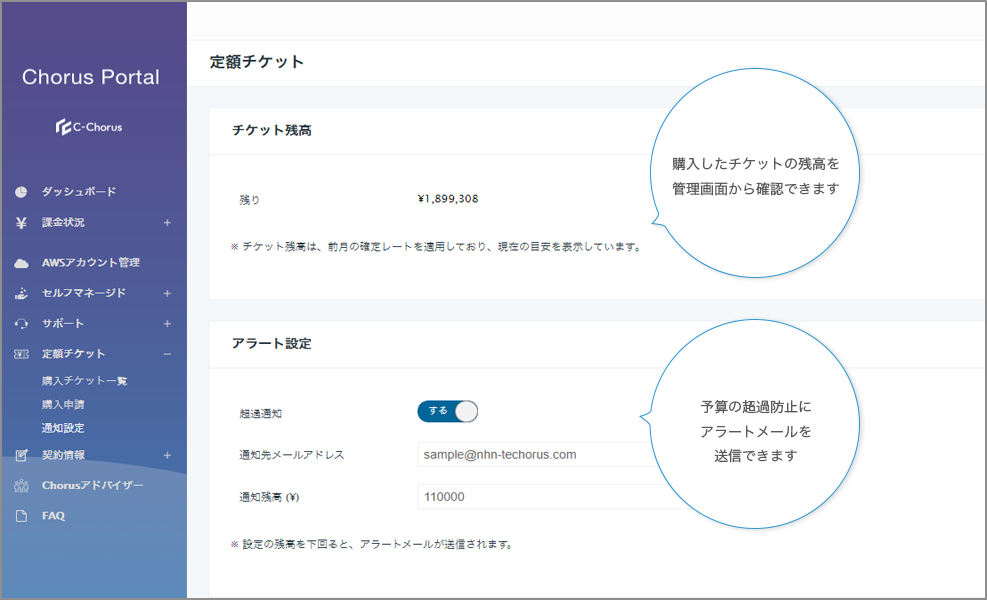Click the note starting ※ 設定の残高を下回ると
Viewport: 987px width, 600px height.
pos(372,544)
